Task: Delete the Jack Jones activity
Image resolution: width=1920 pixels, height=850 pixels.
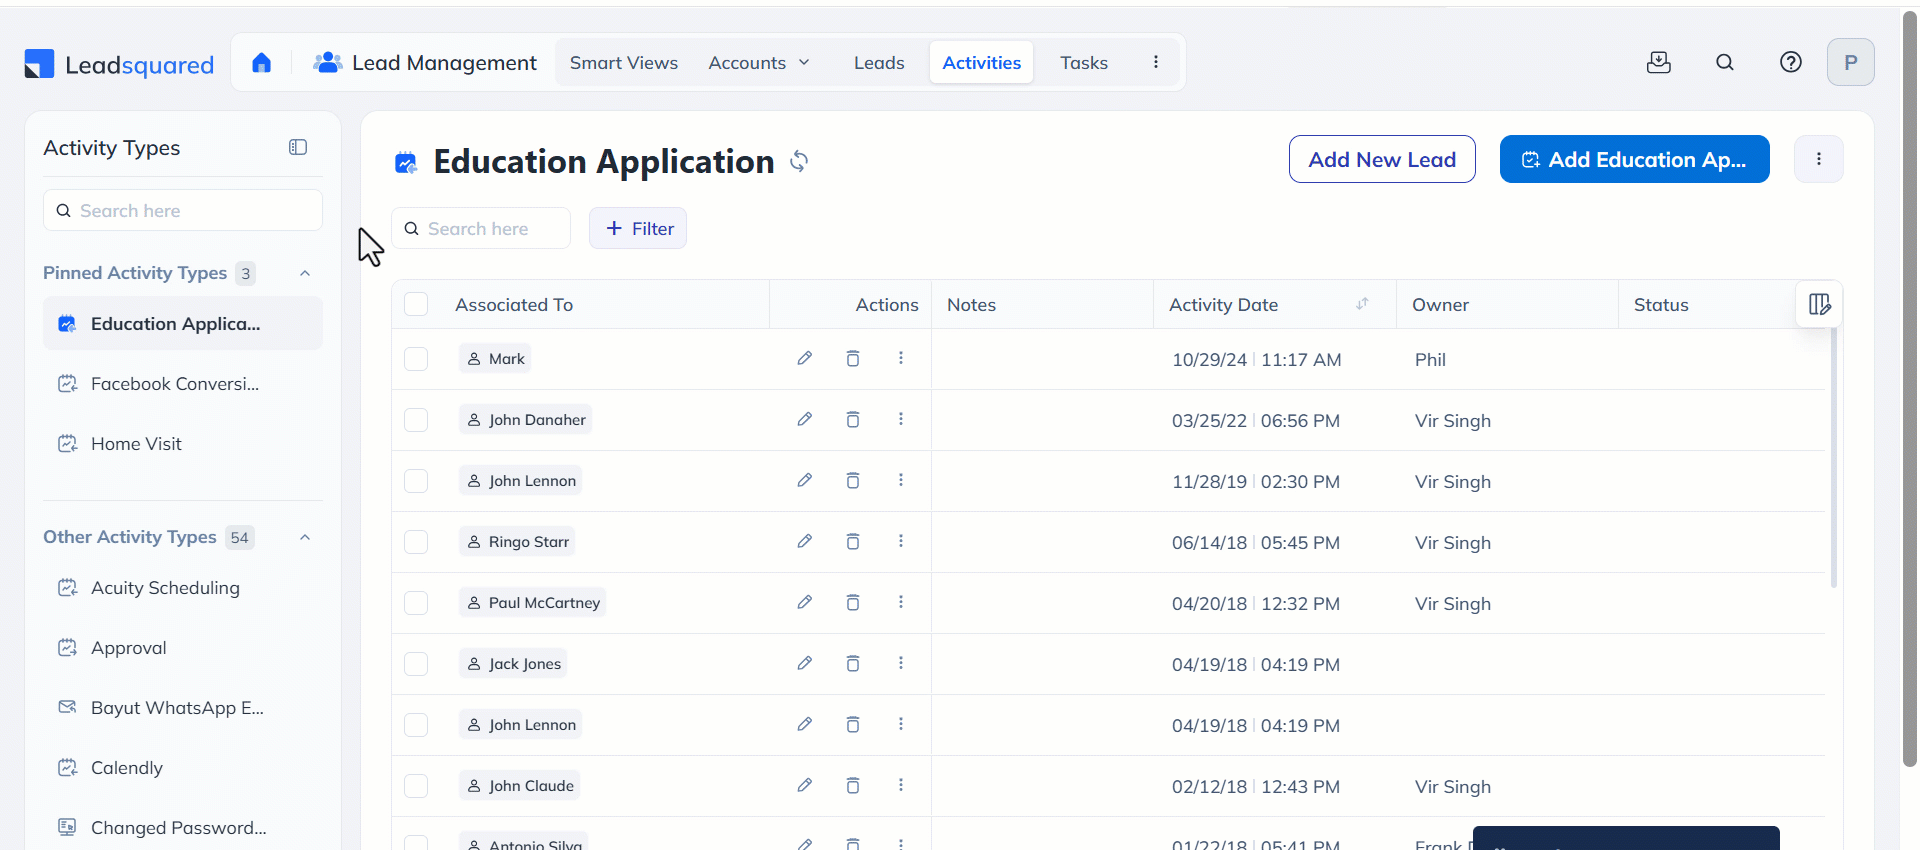Action: [x=853, y=663]
